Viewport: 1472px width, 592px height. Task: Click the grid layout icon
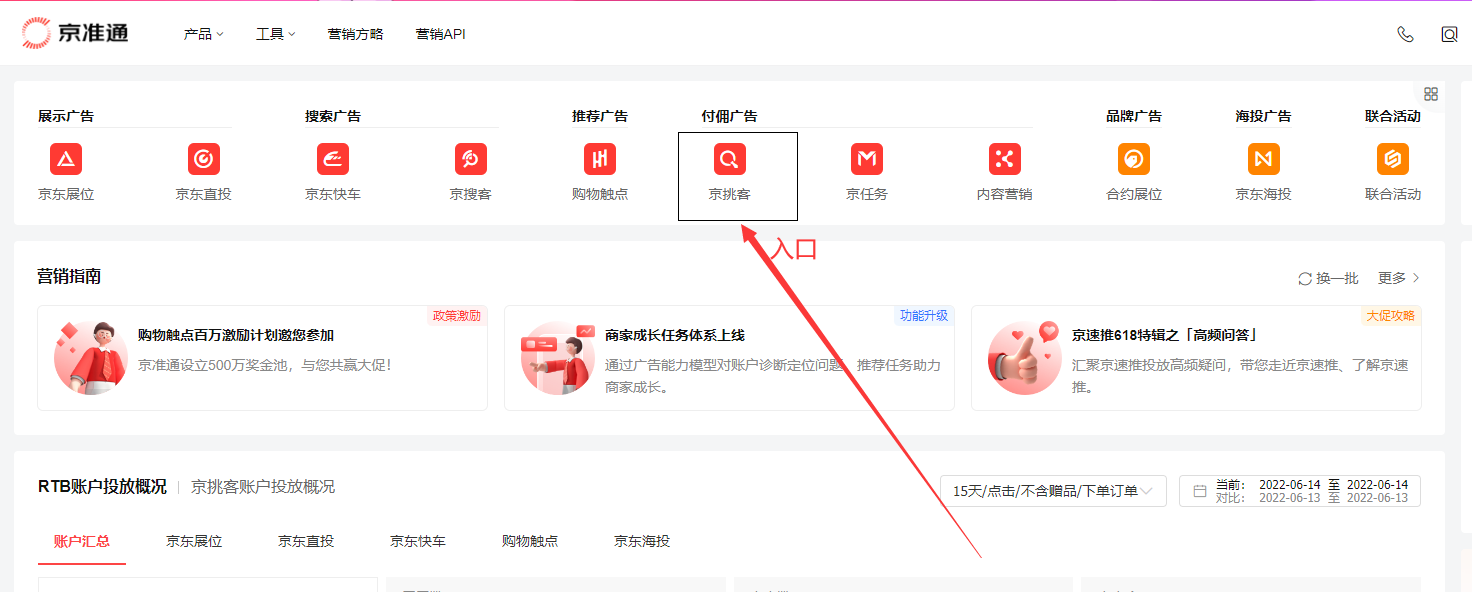coord(1431,94)
